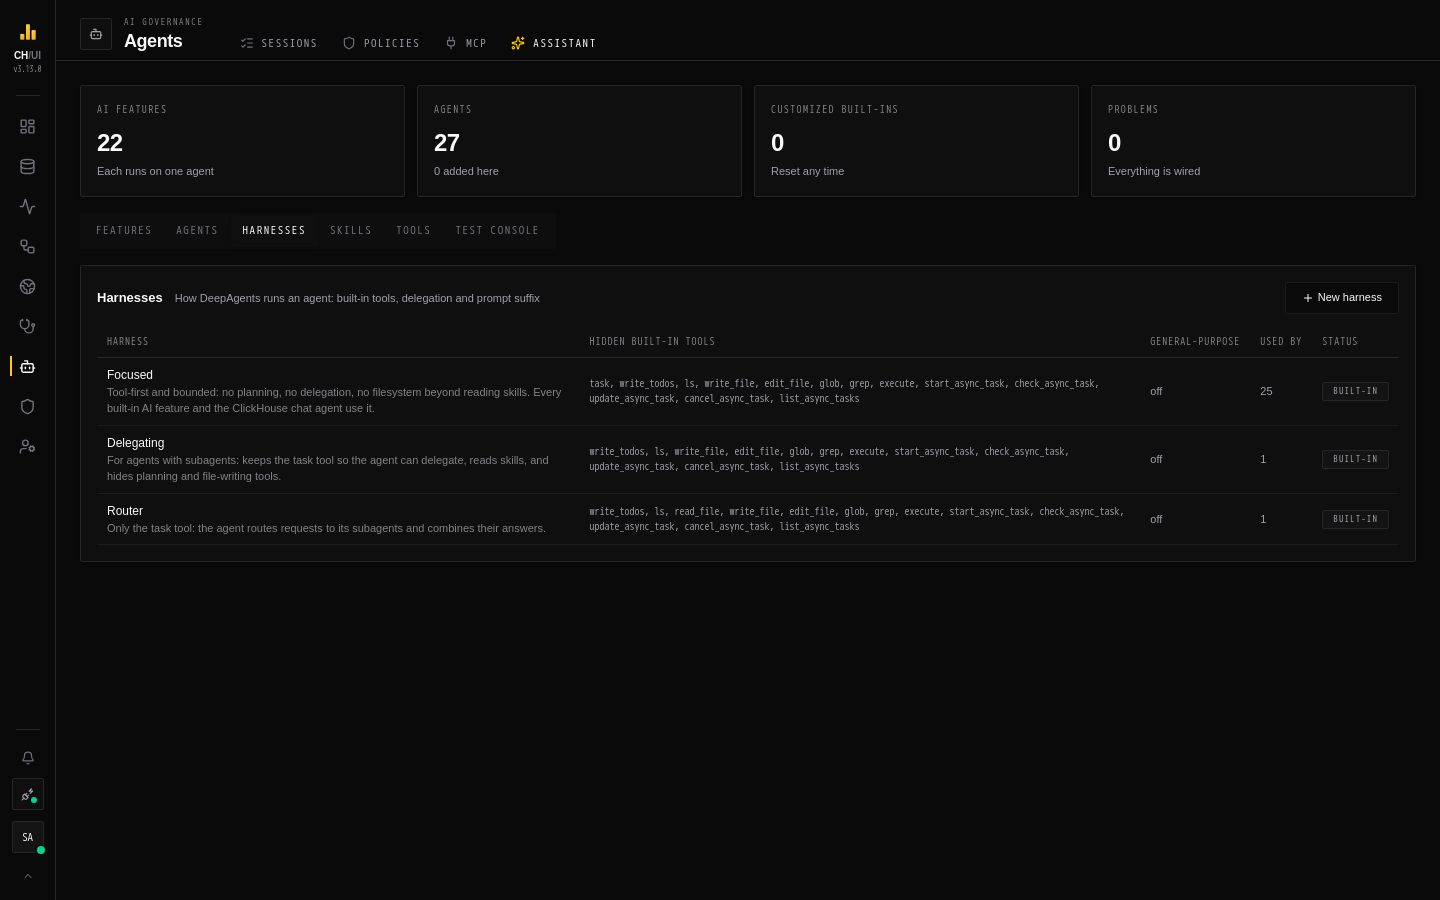This screenshot has height=900, width=1440.
Task: Go to the Sessions page
Action: click(279, 43)
